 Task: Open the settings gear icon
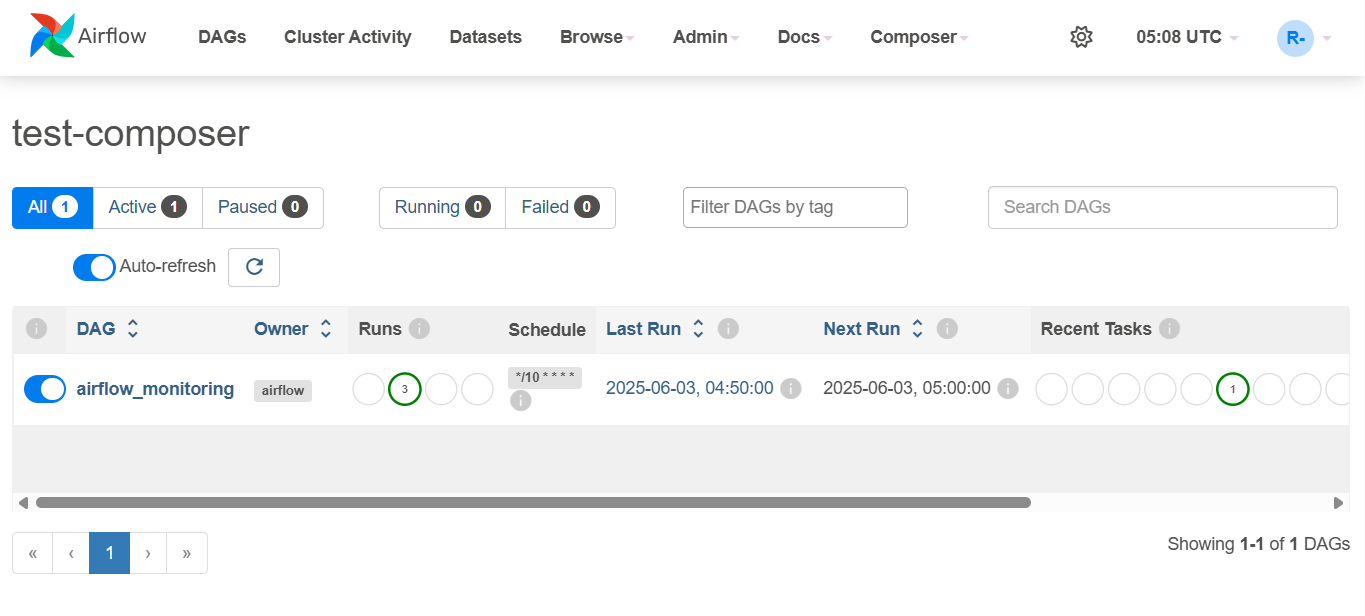click(x=1081, y=37)
